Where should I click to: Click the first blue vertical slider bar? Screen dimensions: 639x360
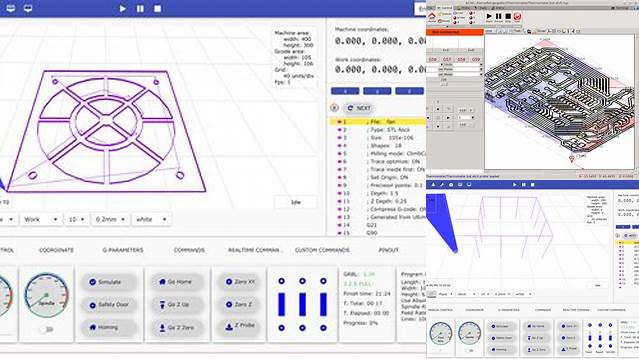[x=281, y=304]
